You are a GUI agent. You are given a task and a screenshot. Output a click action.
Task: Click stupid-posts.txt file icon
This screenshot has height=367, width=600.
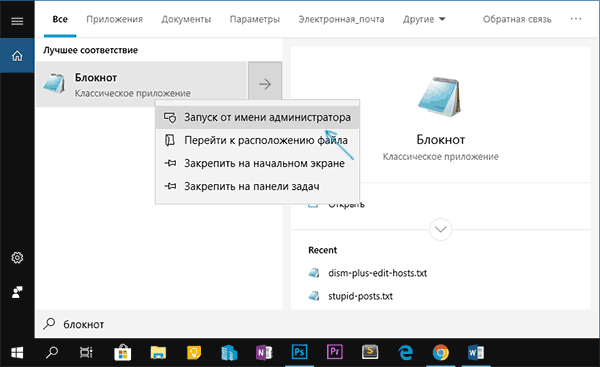coord(314,296)
